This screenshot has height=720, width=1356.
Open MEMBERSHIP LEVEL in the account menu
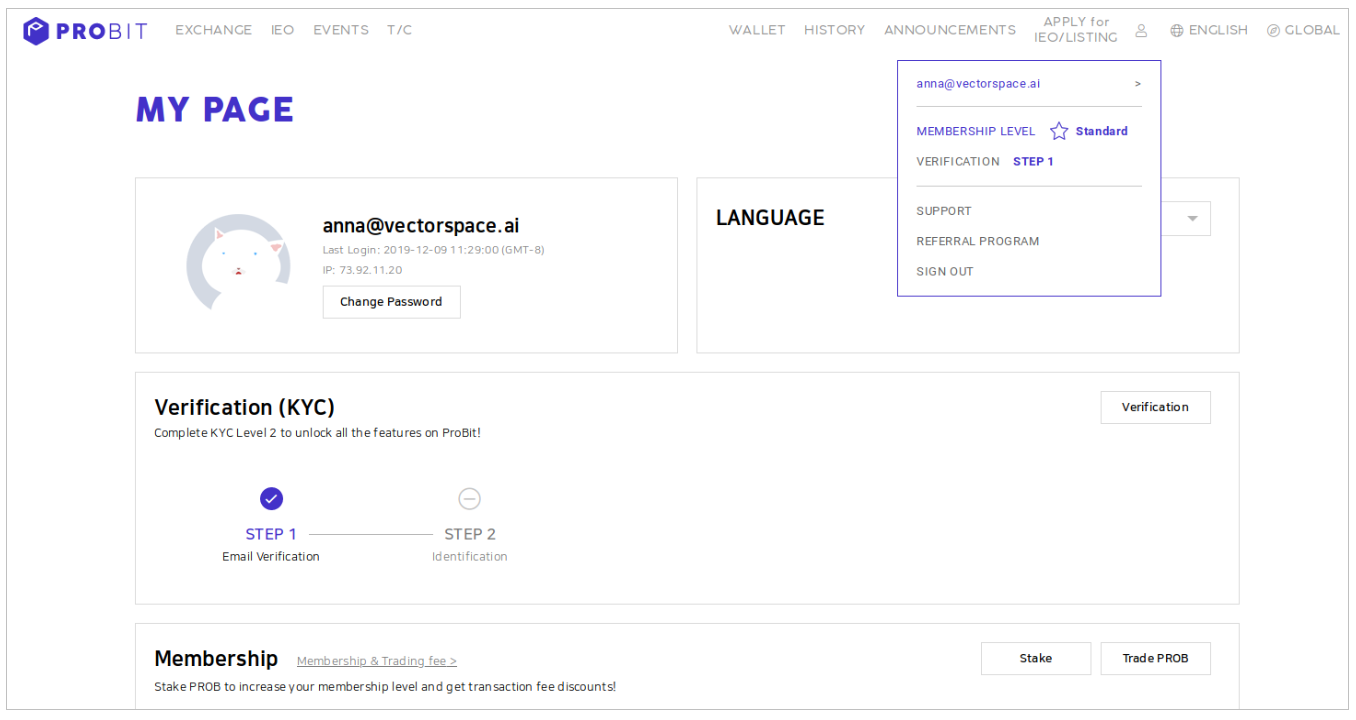coord(976,131)
